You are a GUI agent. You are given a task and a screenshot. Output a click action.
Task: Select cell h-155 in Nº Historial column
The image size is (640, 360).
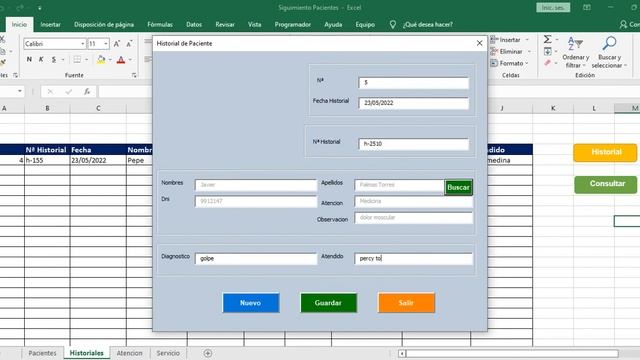[x=47, y=160]
